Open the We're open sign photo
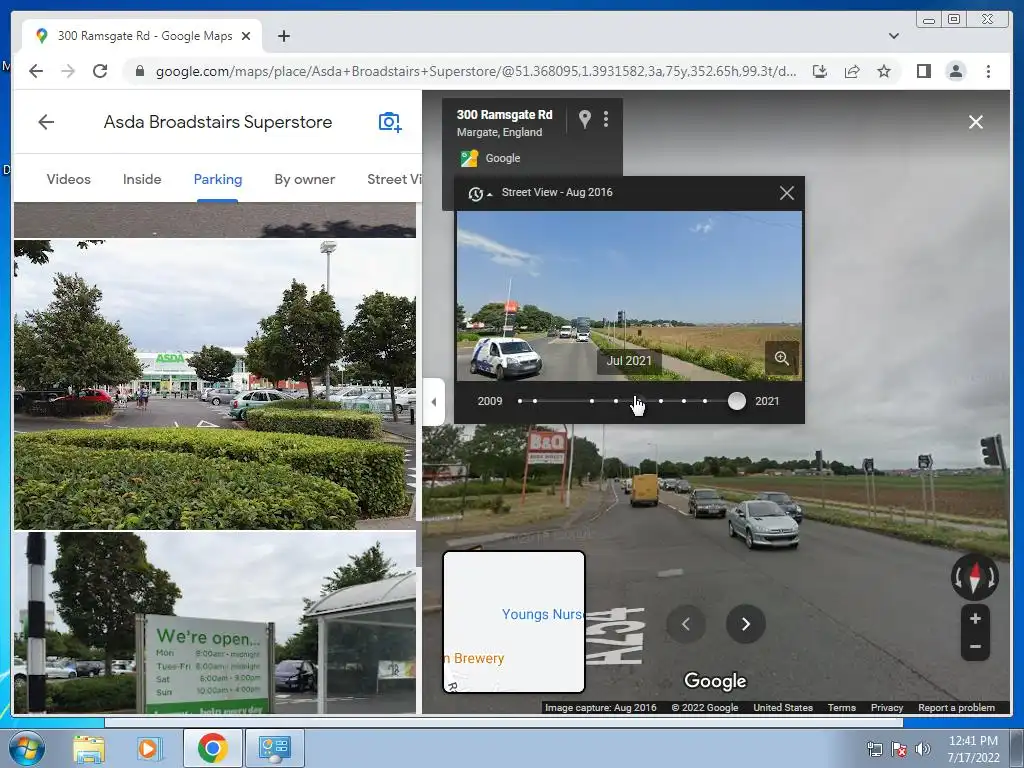This screenshot has height=768, width=1024. pos(215,623)
